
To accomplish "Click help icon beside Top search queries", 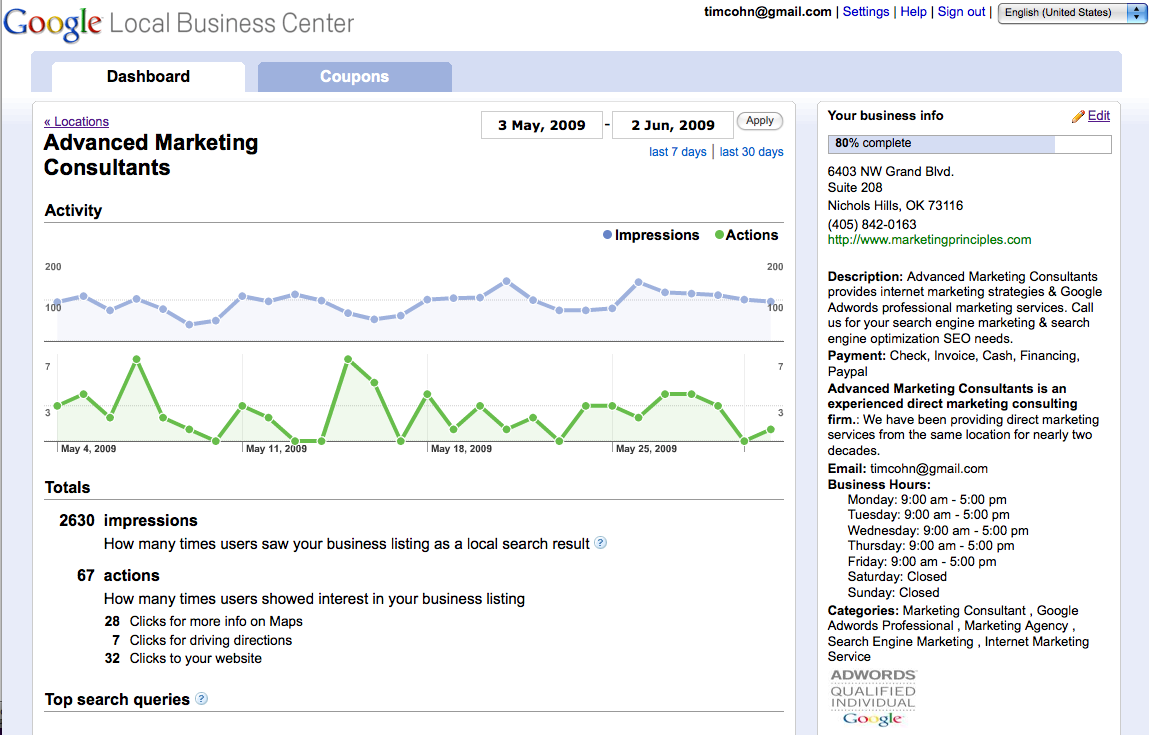I will (201, 699).
